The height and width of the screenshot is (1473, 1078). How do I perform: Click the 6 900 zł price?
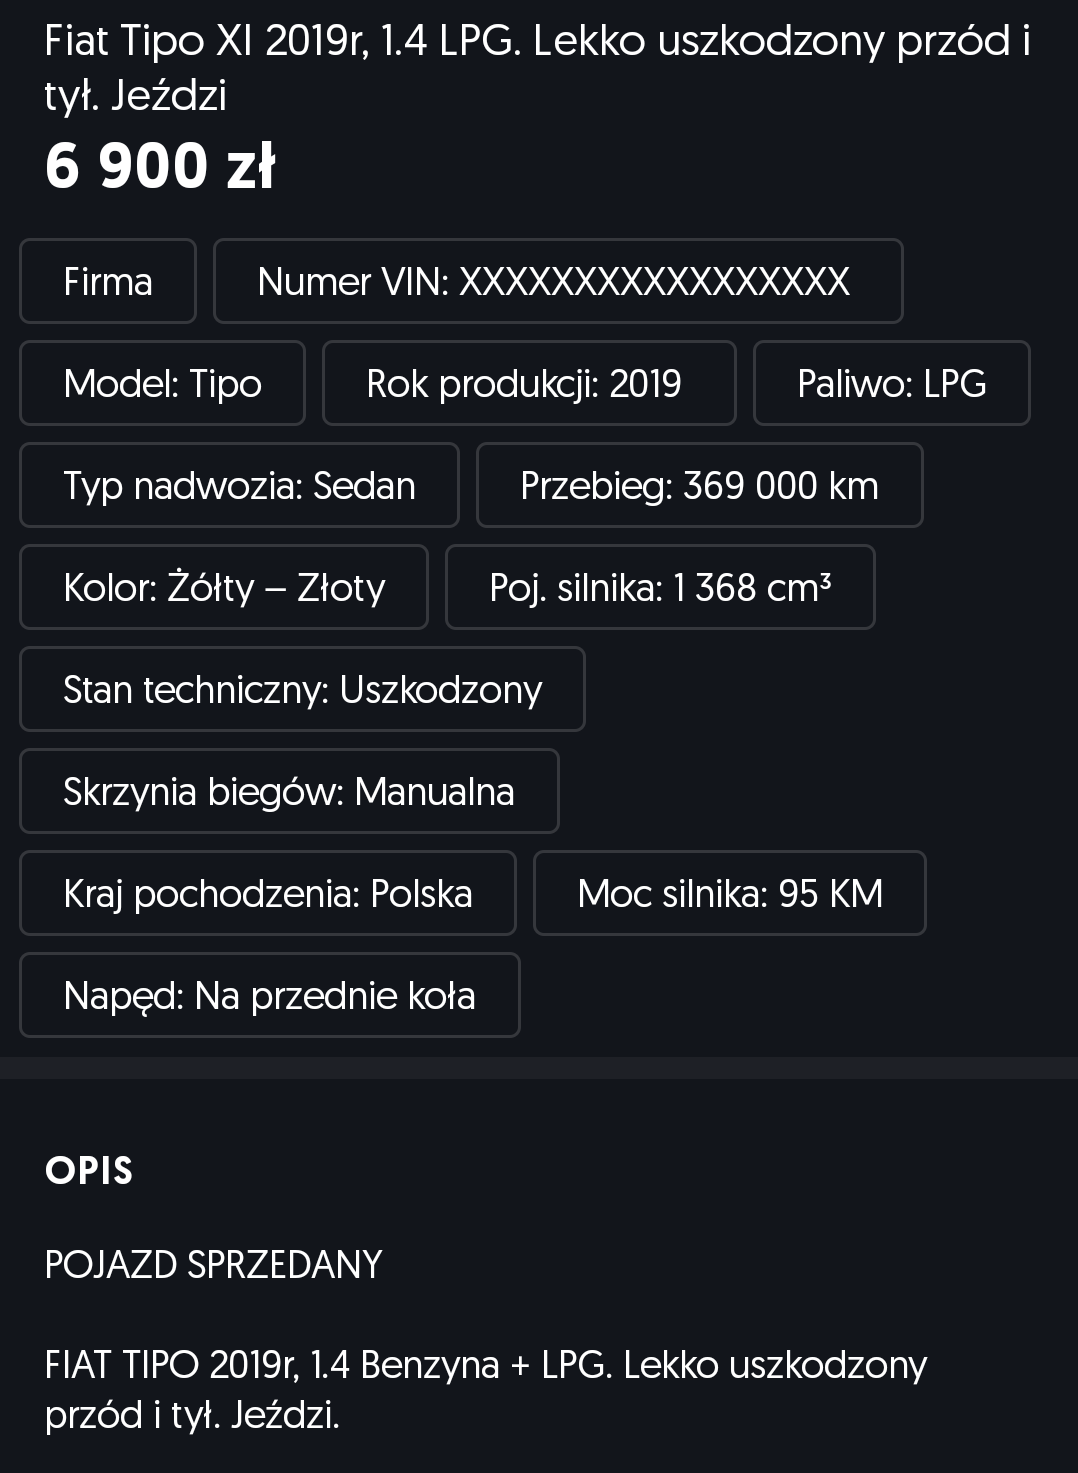click(x=160, y=166)
